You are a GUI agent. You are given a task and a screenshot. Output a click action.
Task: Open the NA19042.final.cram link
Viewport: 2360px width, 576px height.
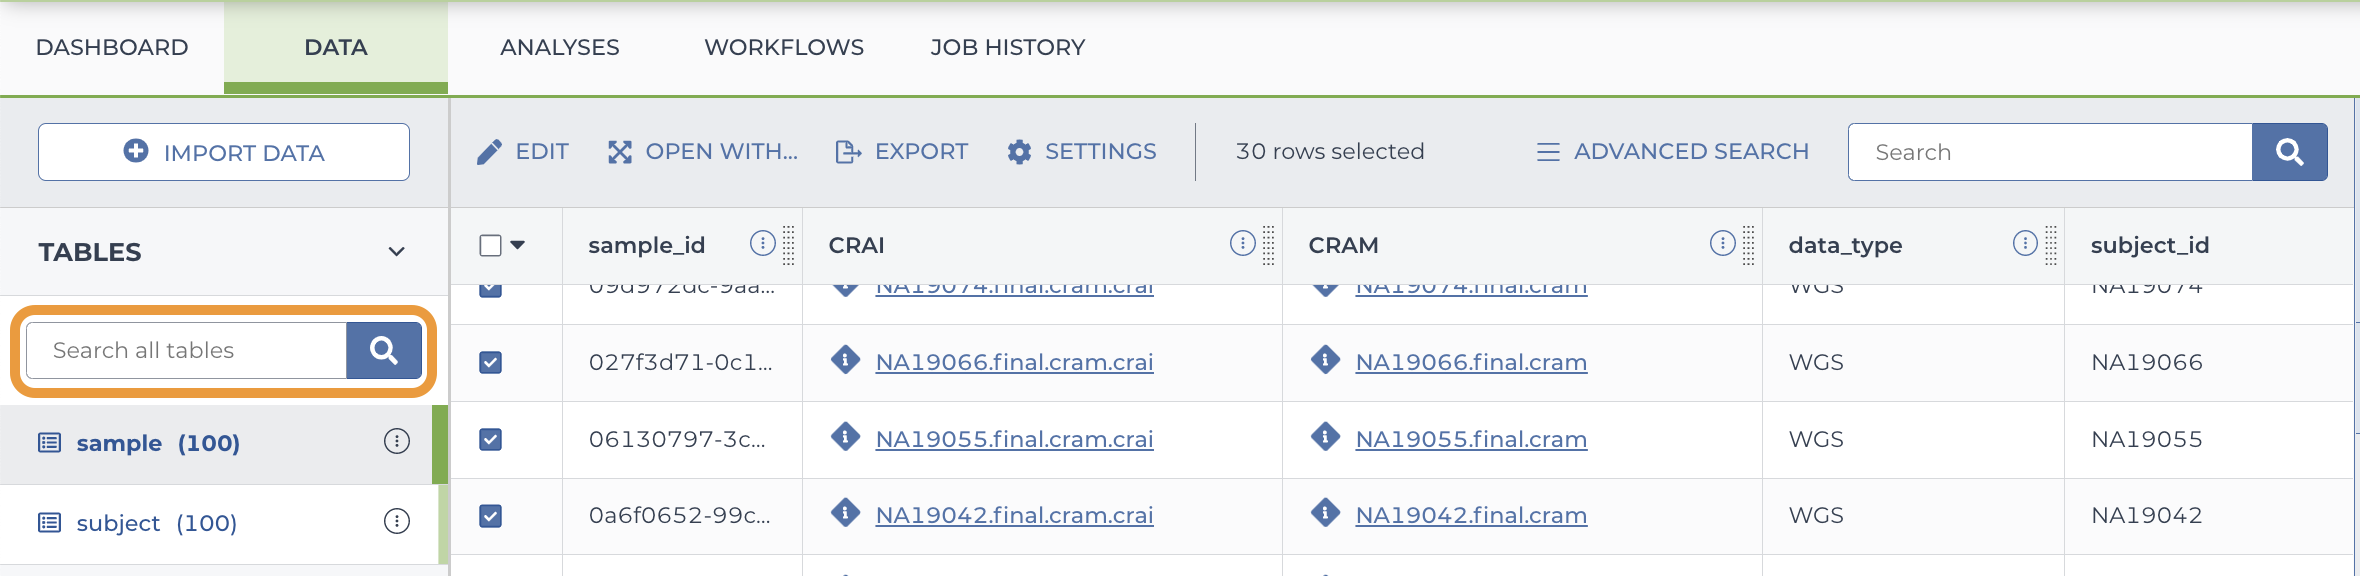point(1471,515)
